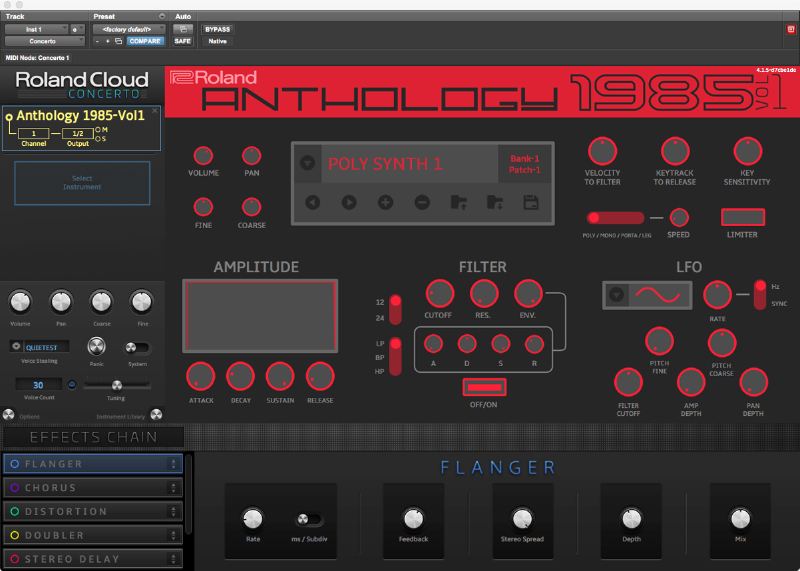
Task: Toggle the S solo radio on instrument slot
Action: 98,139
